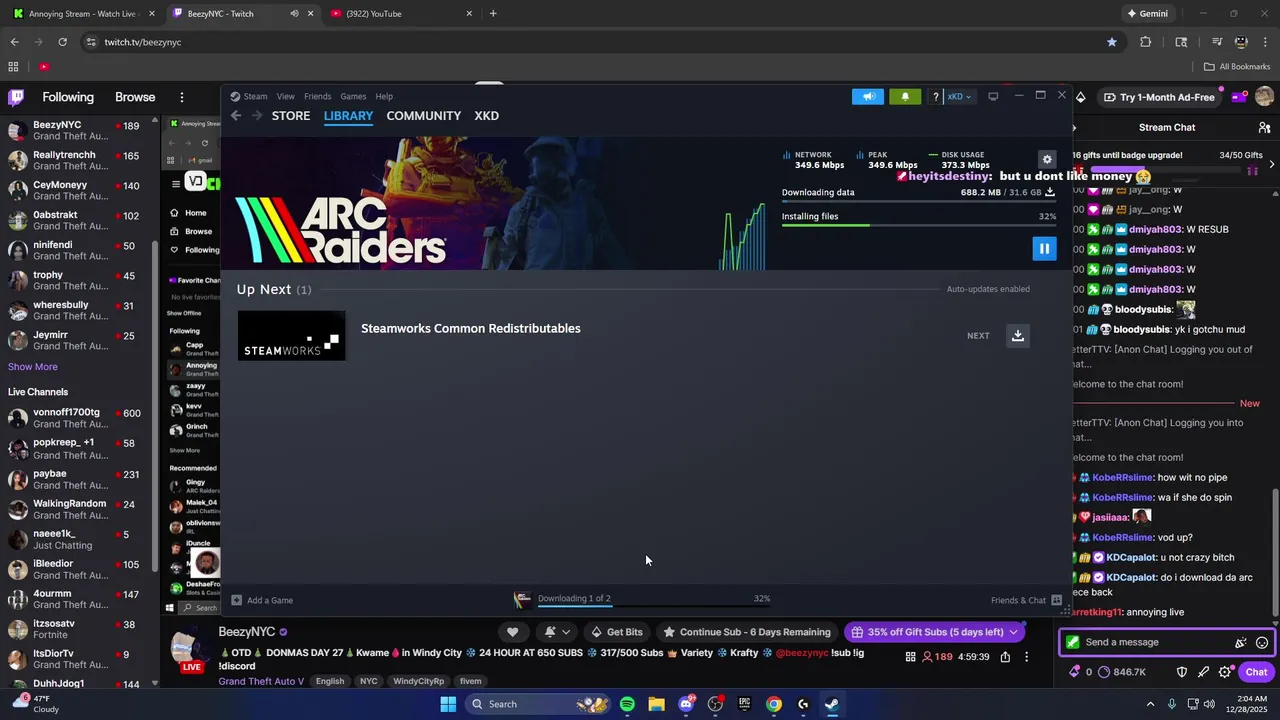Click Continue Sub - 6 Days Remaining
Image resolution: width=1280 pixels, height=720 pixels.
[747, 632]
